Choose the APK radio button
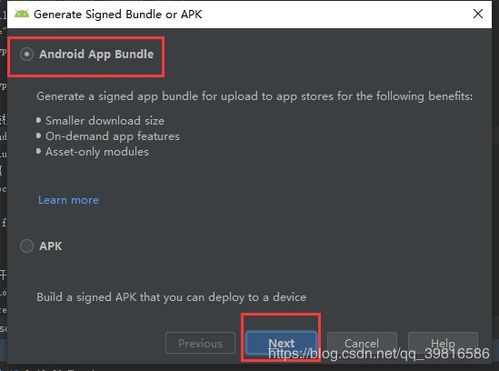The height and width of the screenshot is (371, 499). coord(27,246)
